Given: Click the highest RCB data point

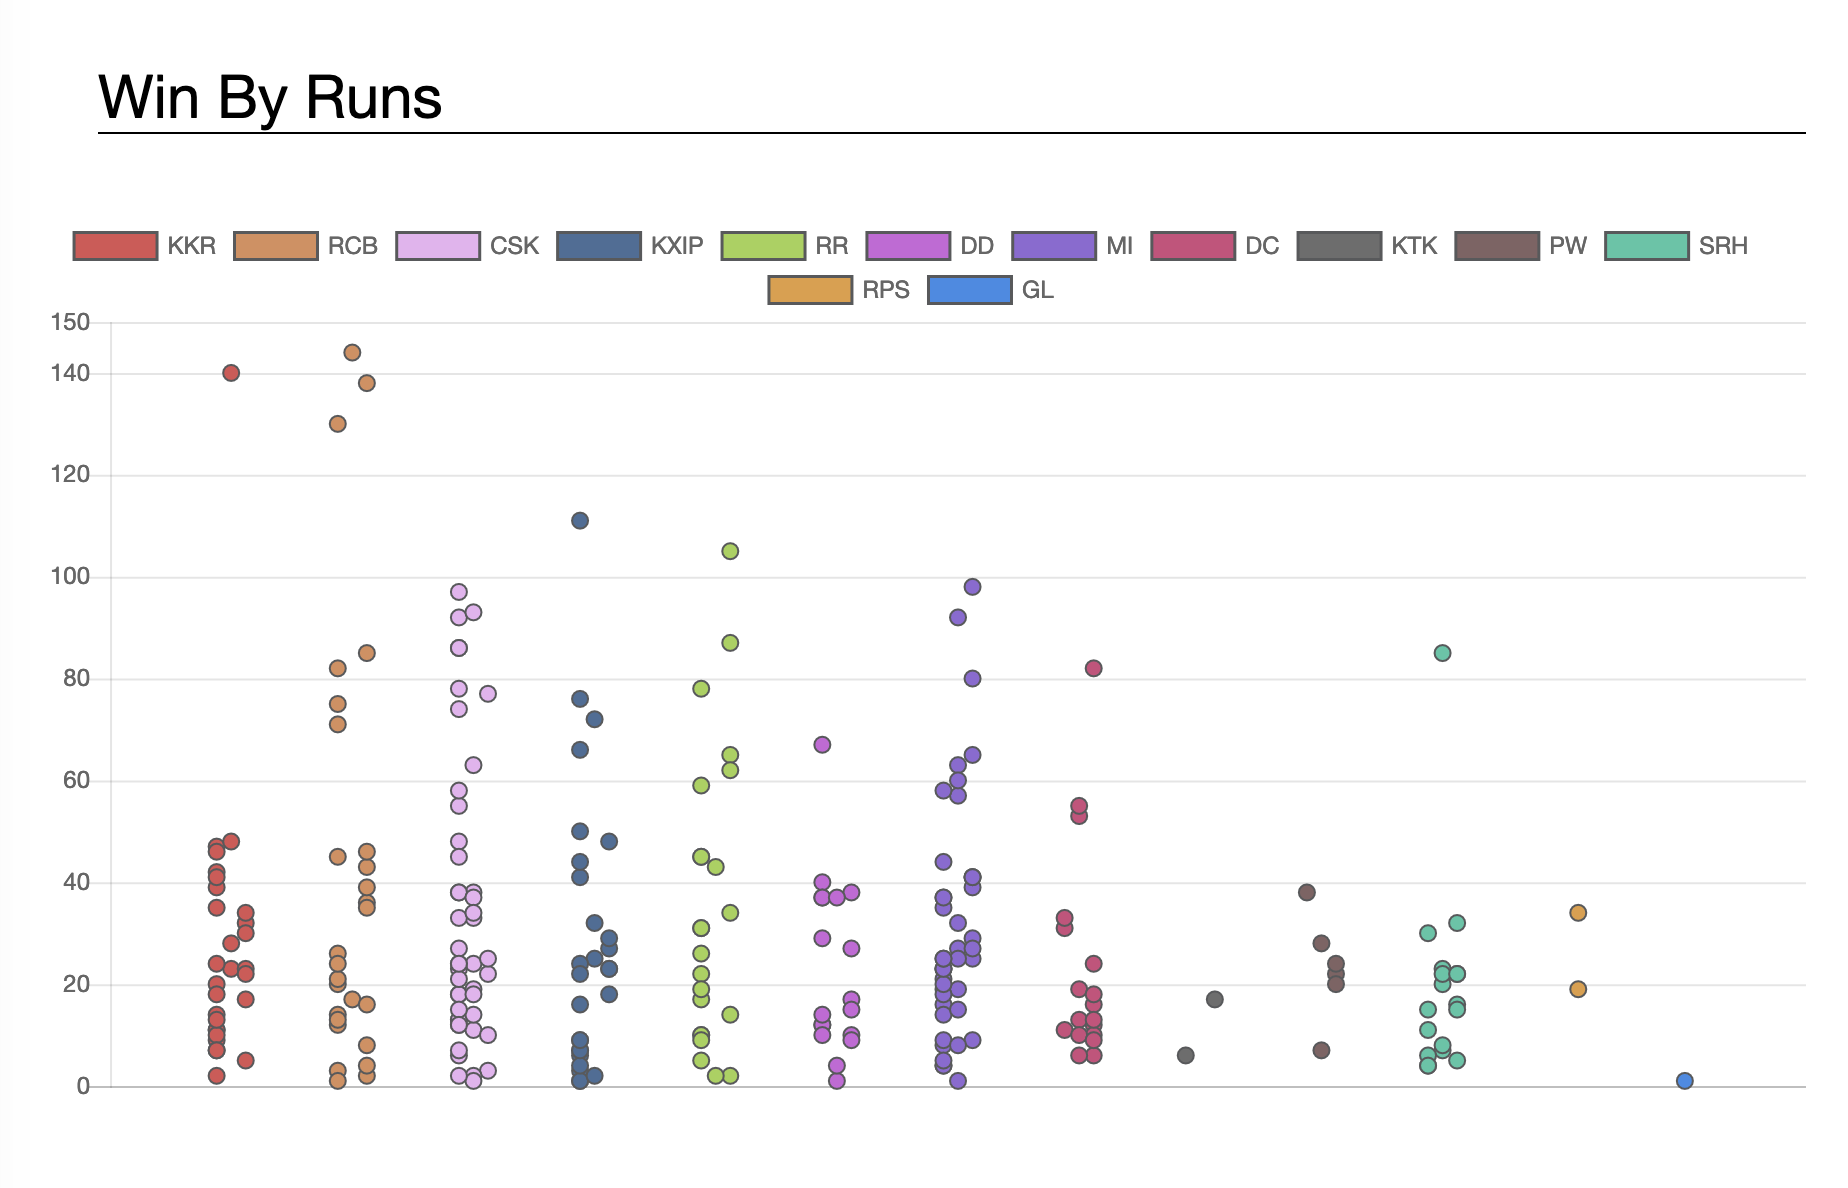Looking at the screenshot, I should point(352,353).
